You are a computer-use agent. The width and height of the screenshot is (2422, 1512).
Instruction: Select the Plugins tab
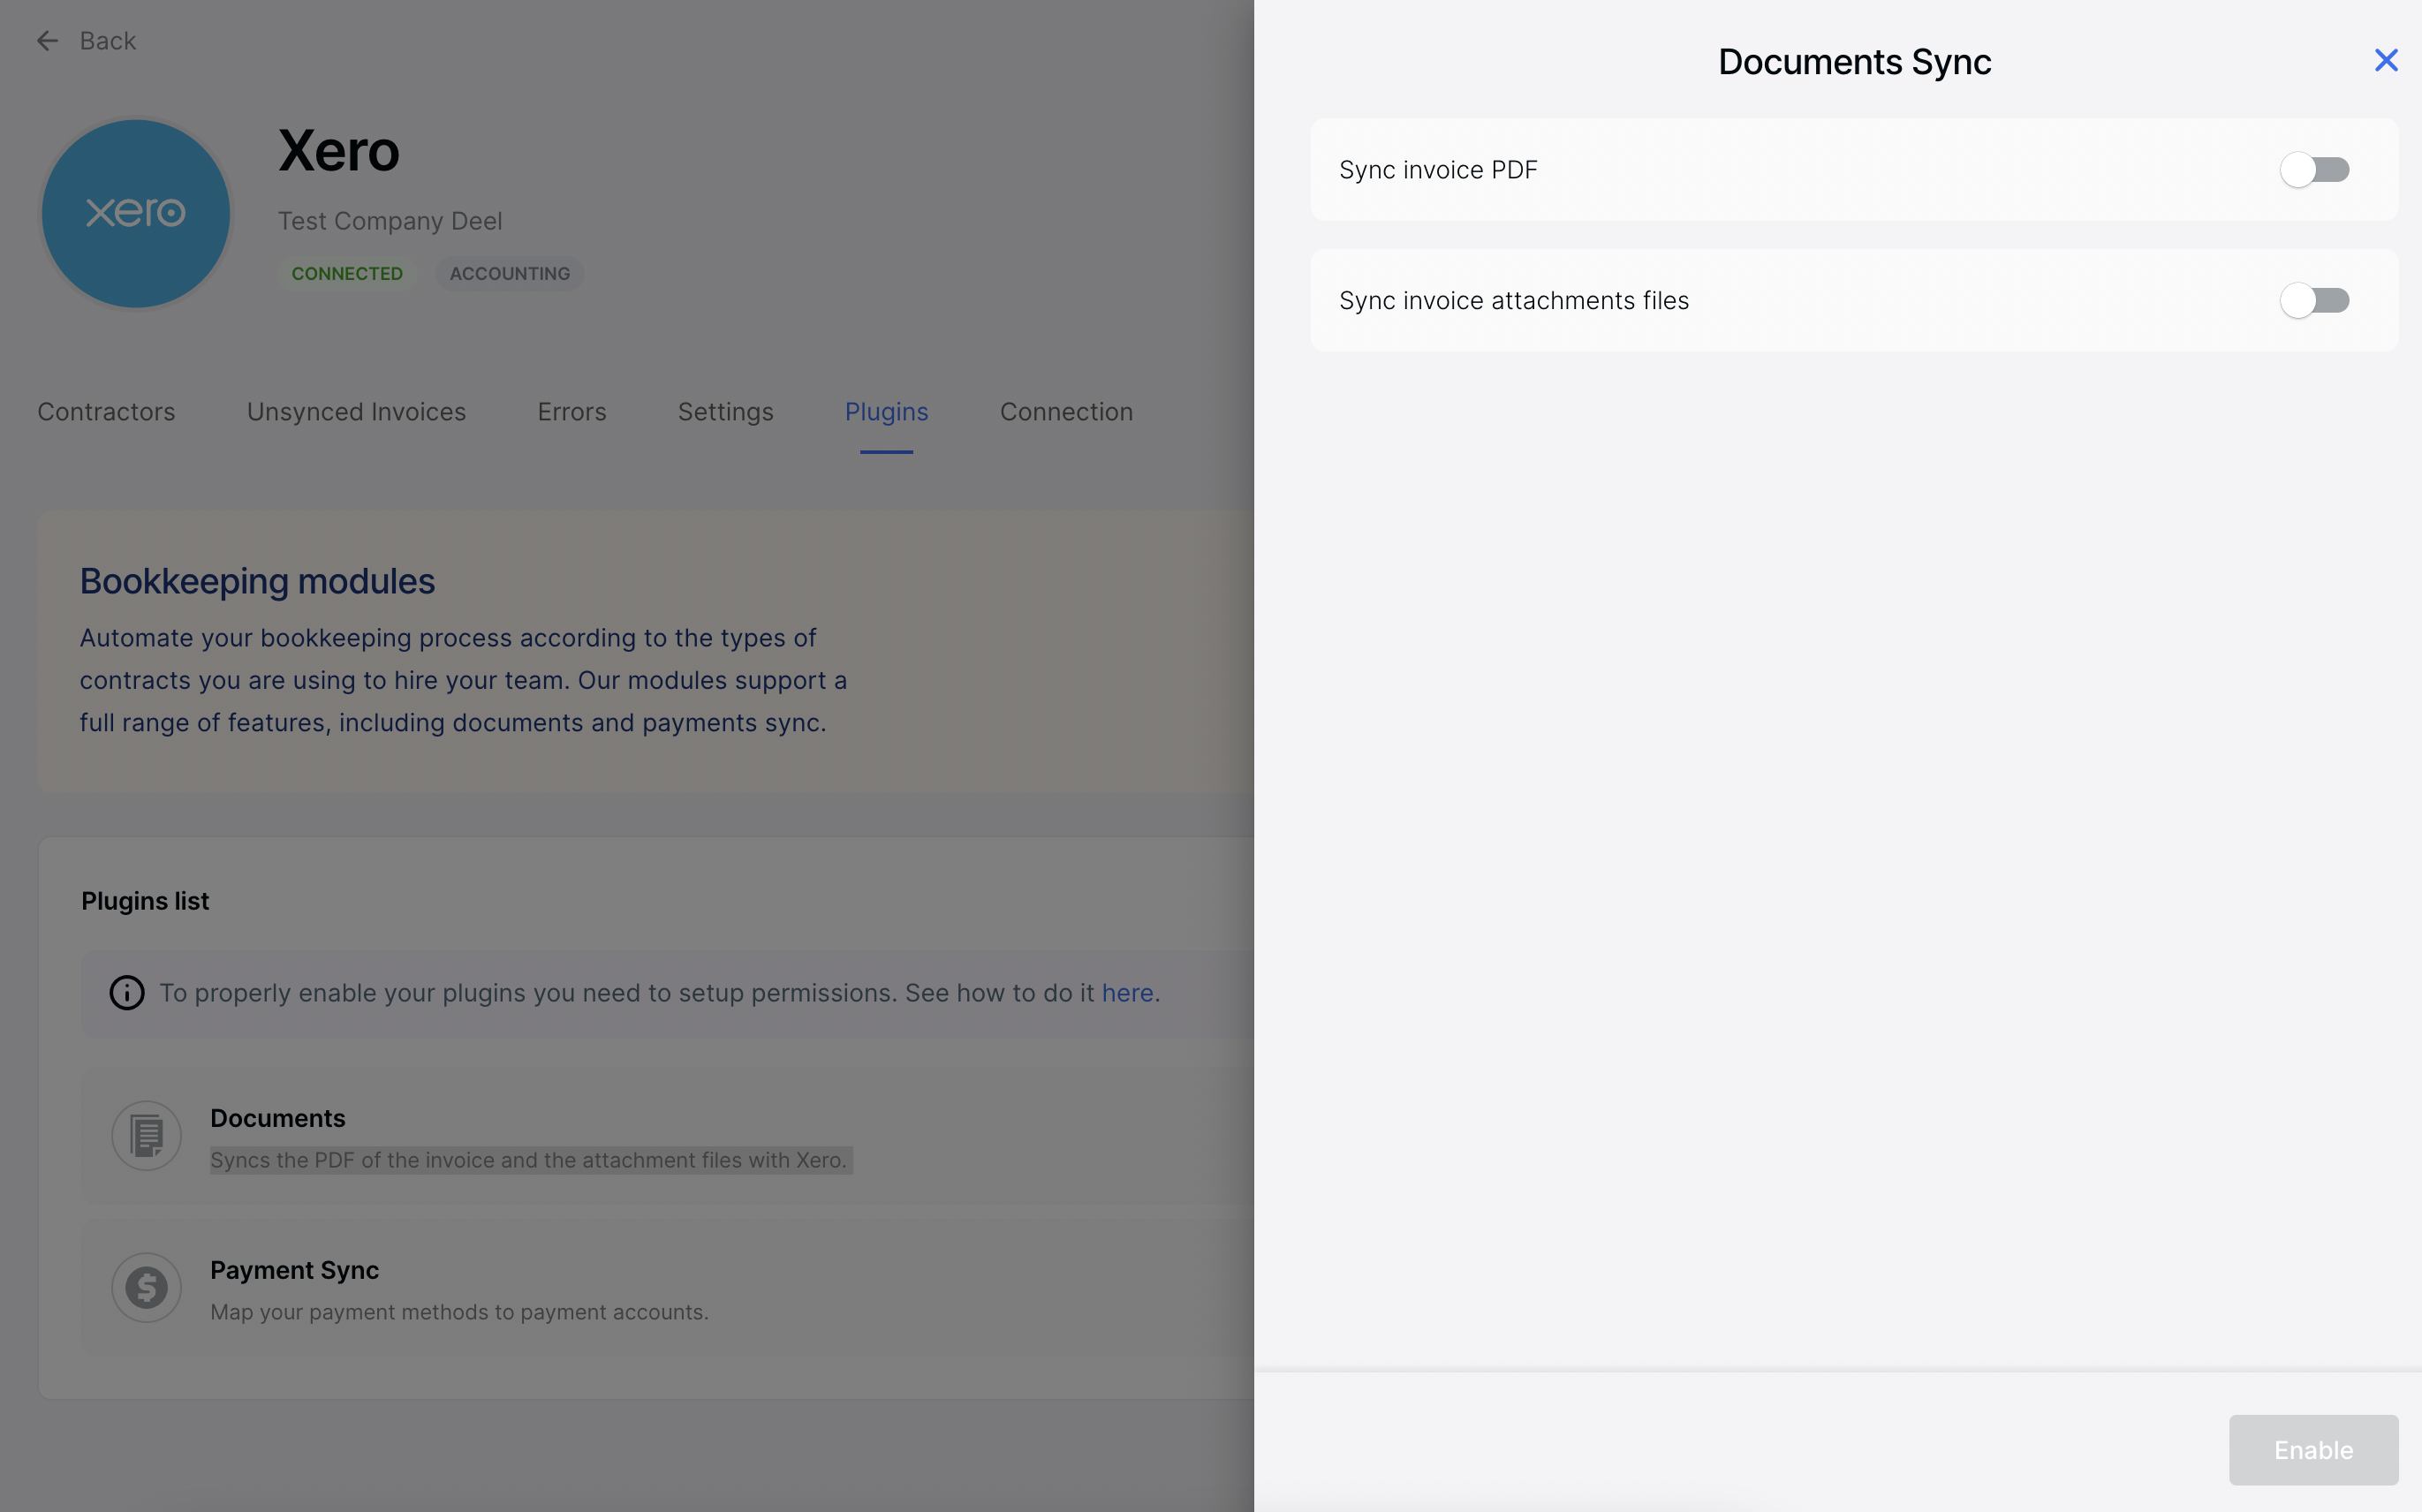[887, 412]
